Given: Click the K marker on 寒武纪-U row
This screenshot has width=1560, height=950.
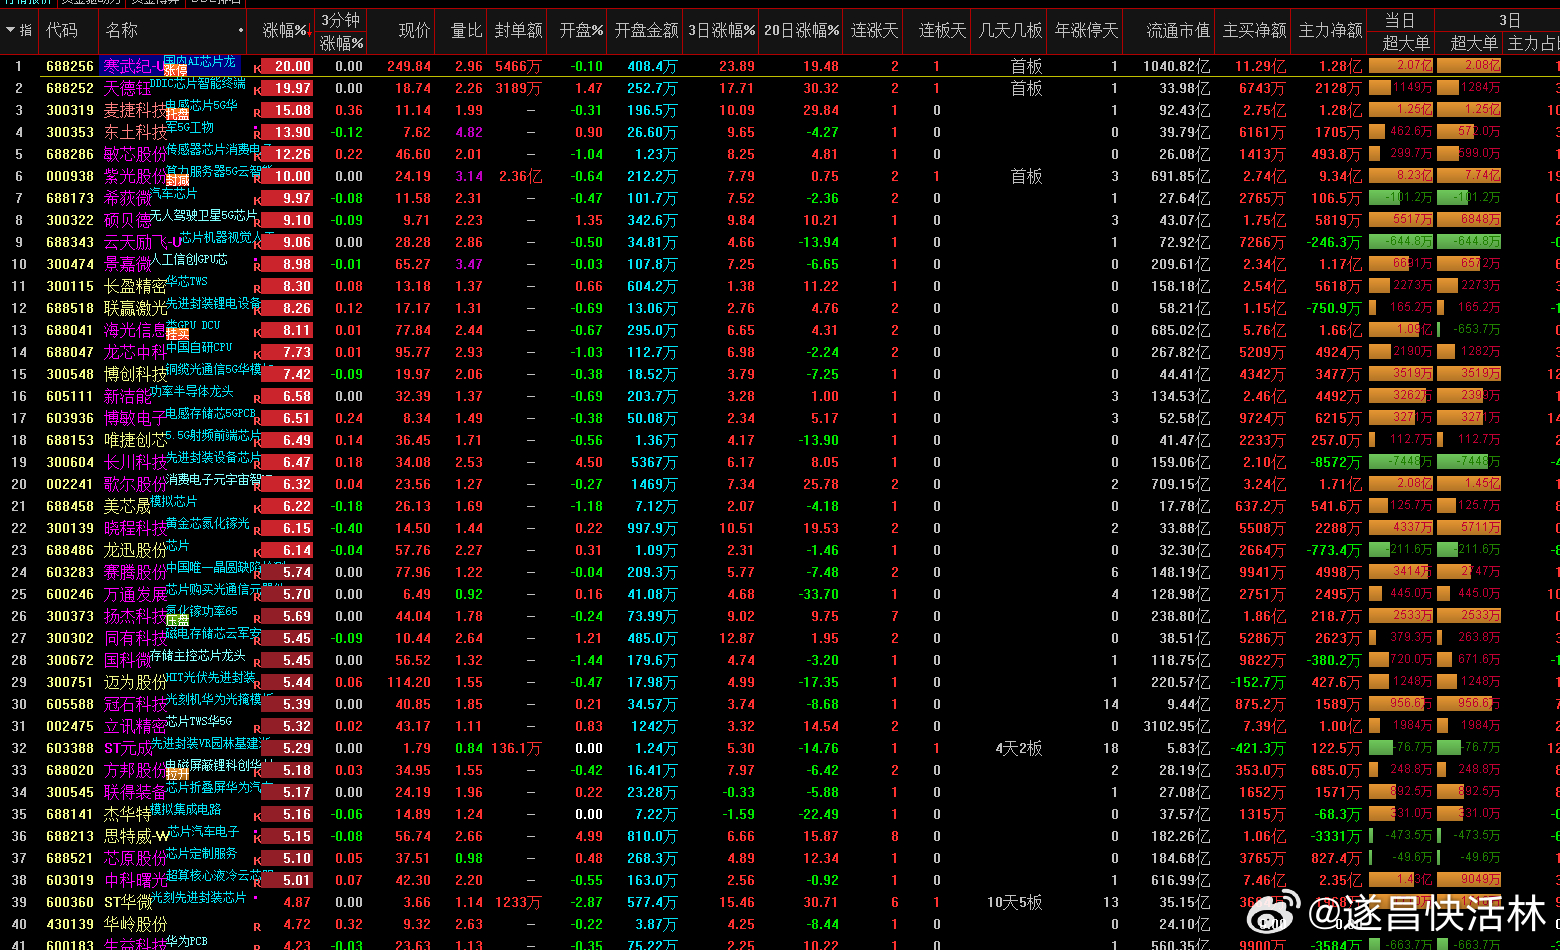Looking at the screenshot, I should point(257,68).
